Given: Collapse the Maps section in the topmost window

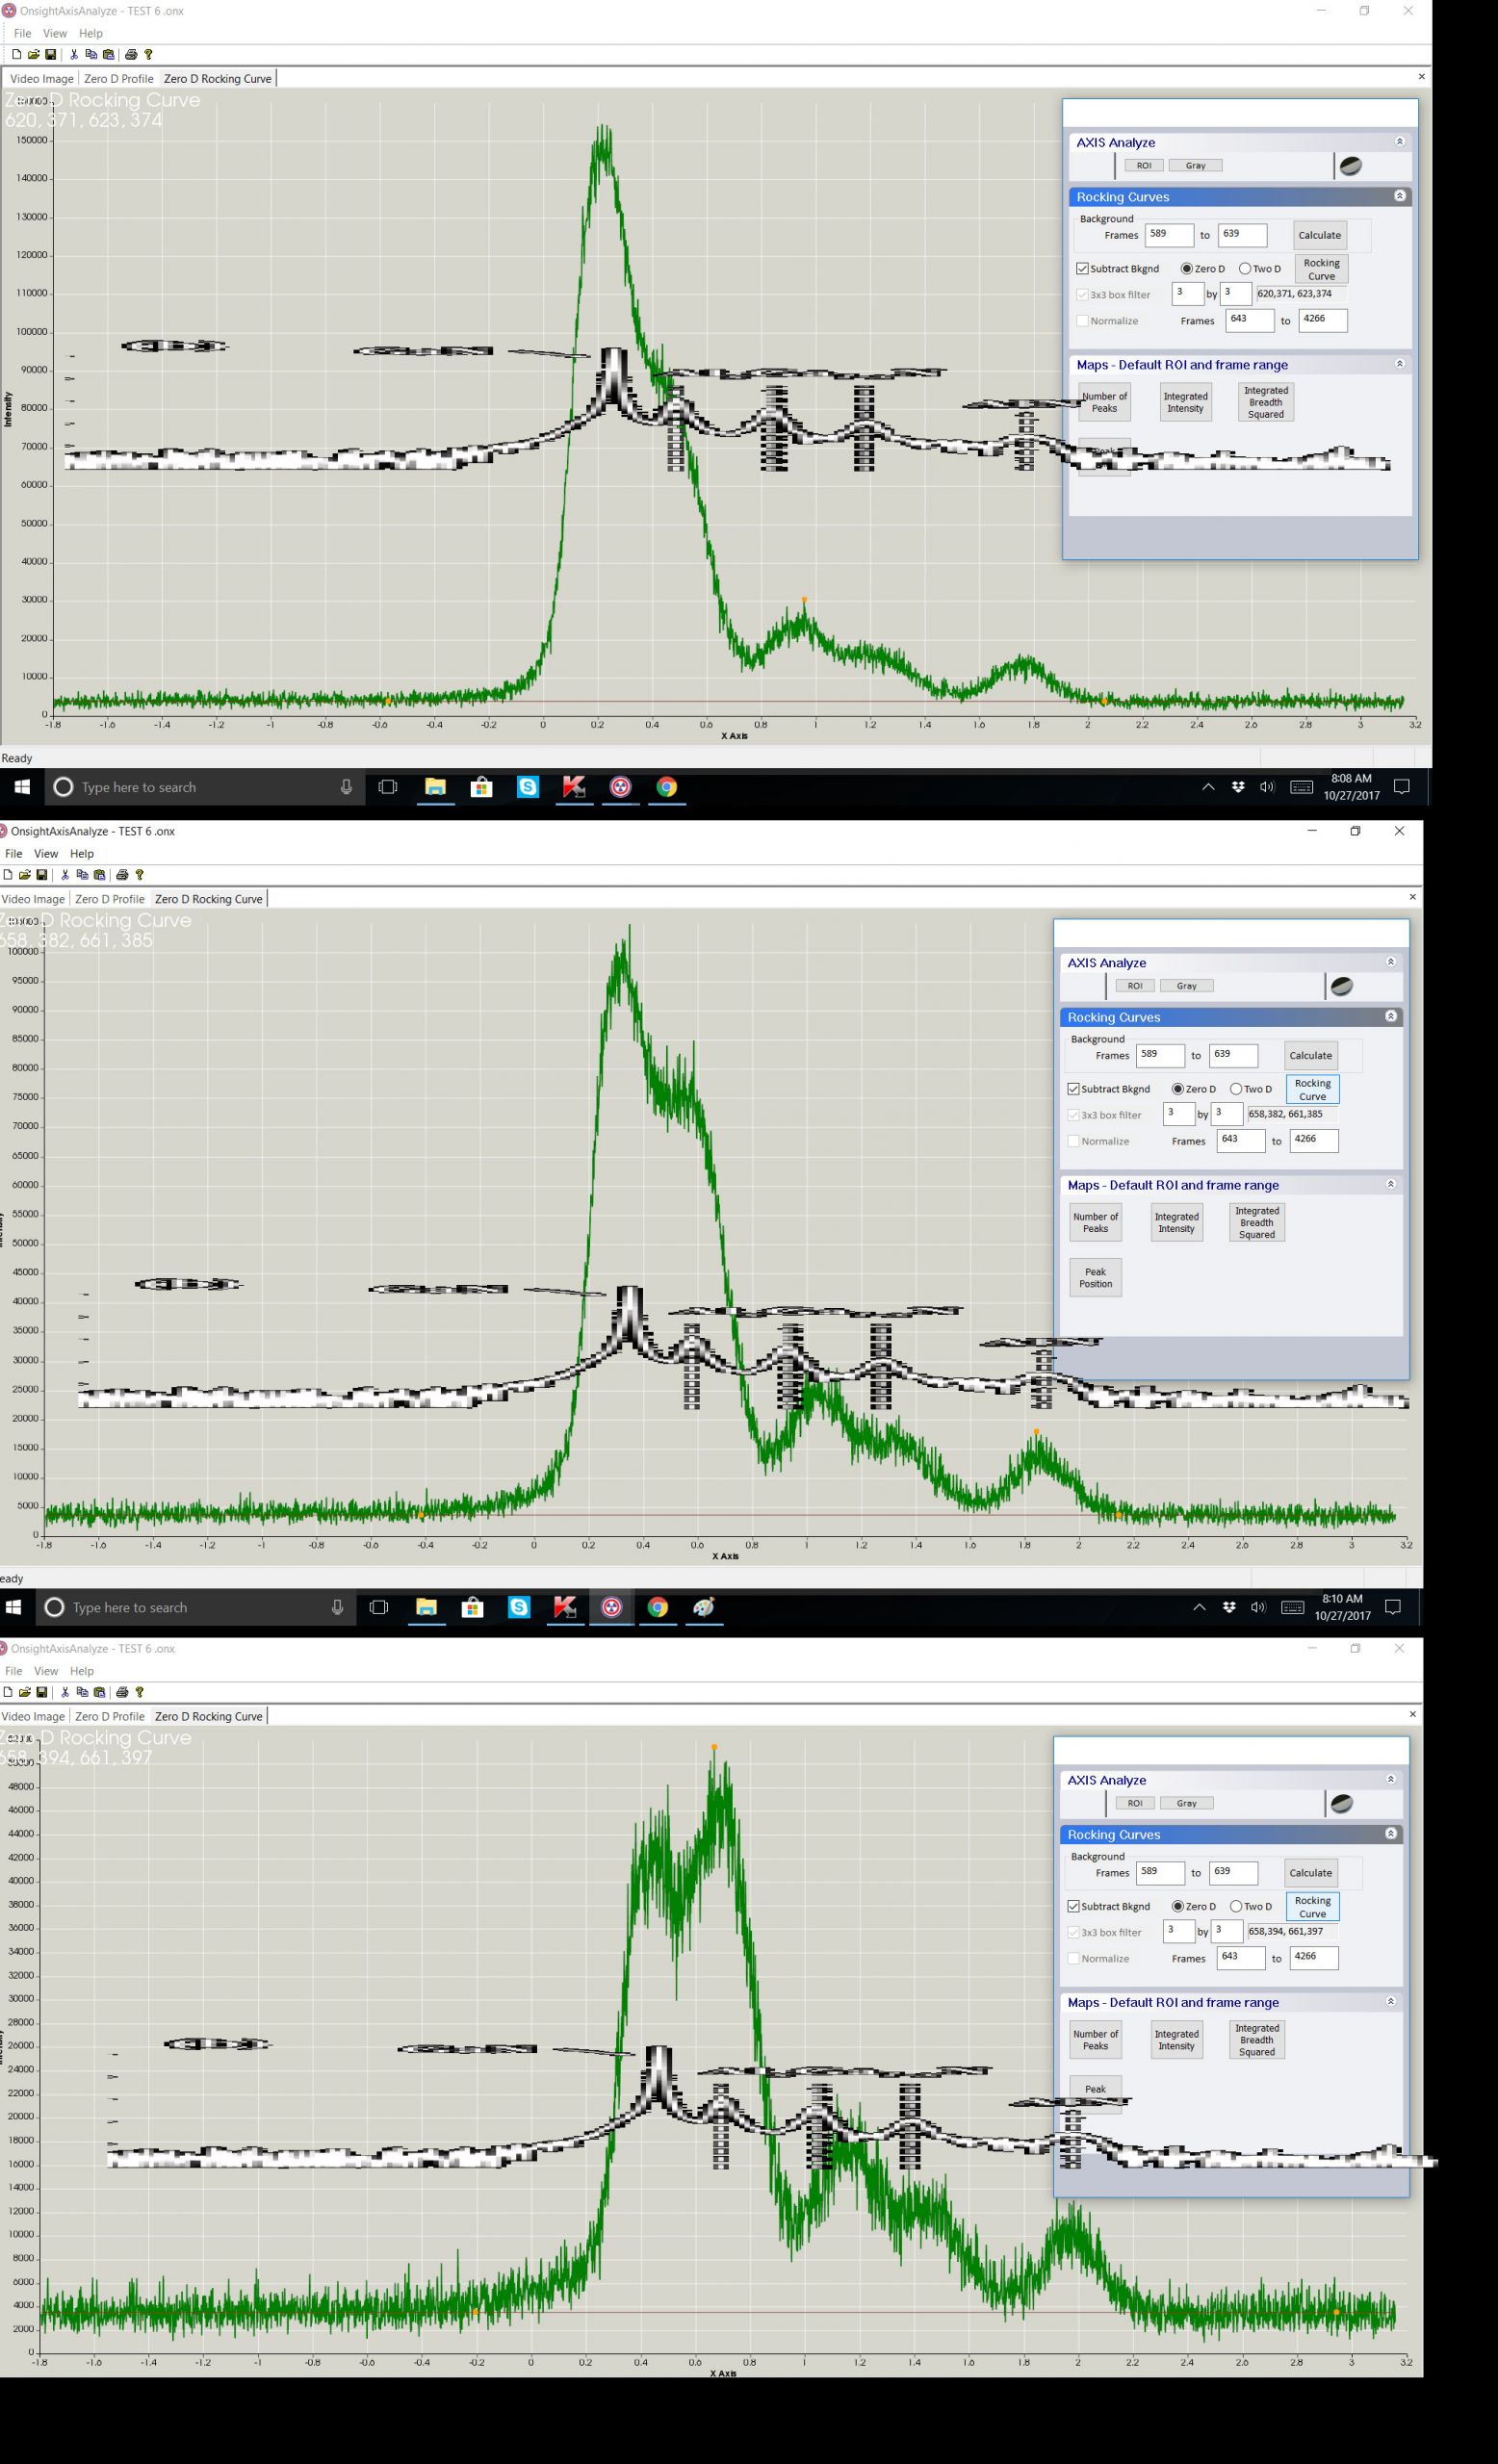Looking at the screenshot, I should click(1399, 364).
